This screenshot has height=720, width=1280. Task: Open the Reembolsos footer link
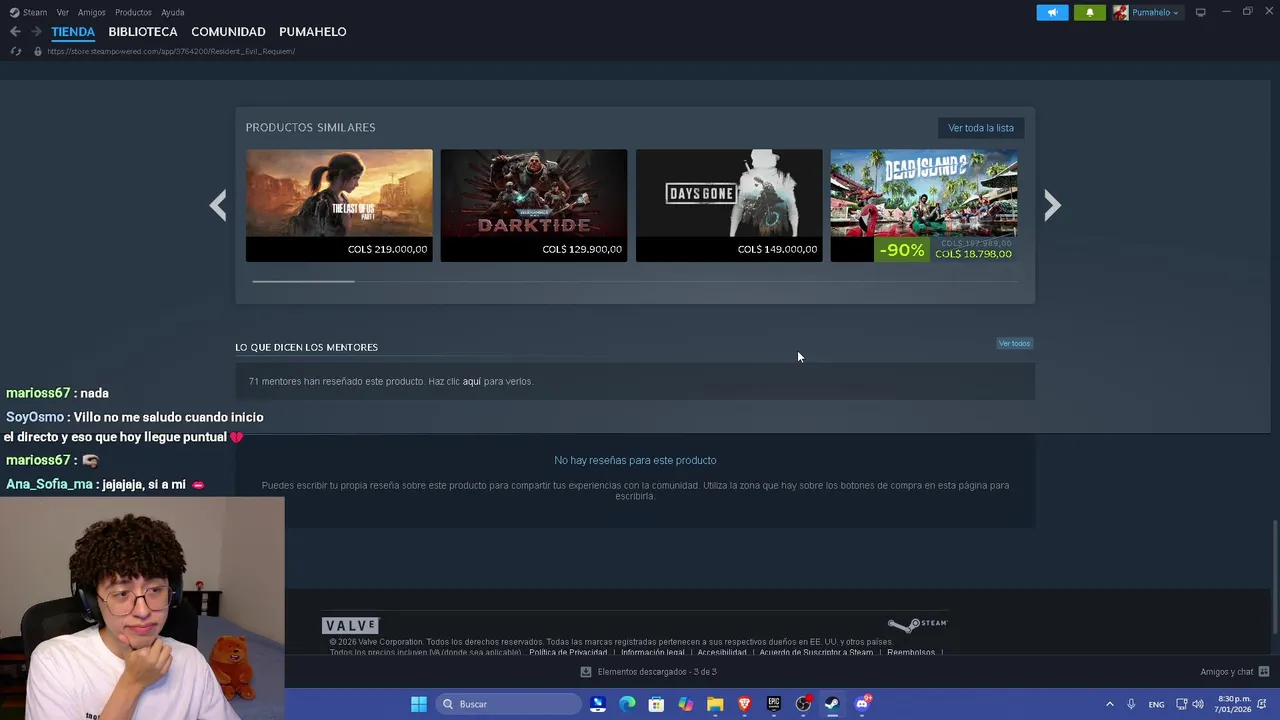911,652
